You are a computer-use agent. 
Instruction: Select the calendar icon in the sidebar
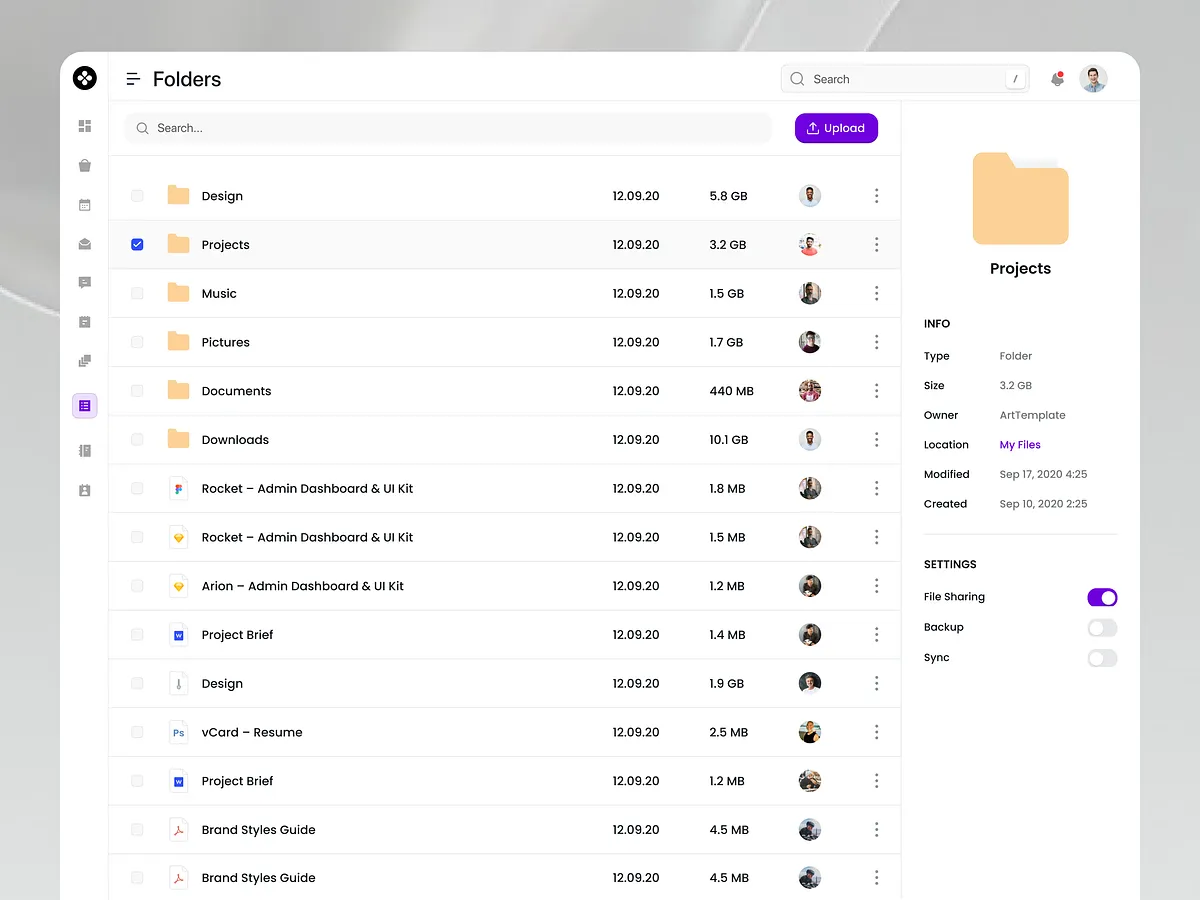[84, 204]
